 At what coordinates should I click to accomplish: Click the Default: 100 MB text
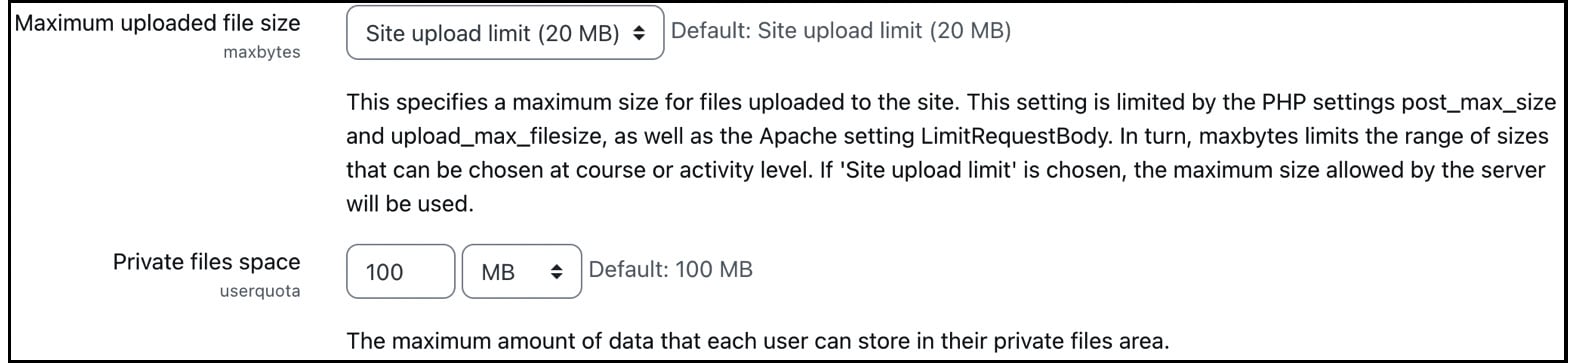coord(671,269)
